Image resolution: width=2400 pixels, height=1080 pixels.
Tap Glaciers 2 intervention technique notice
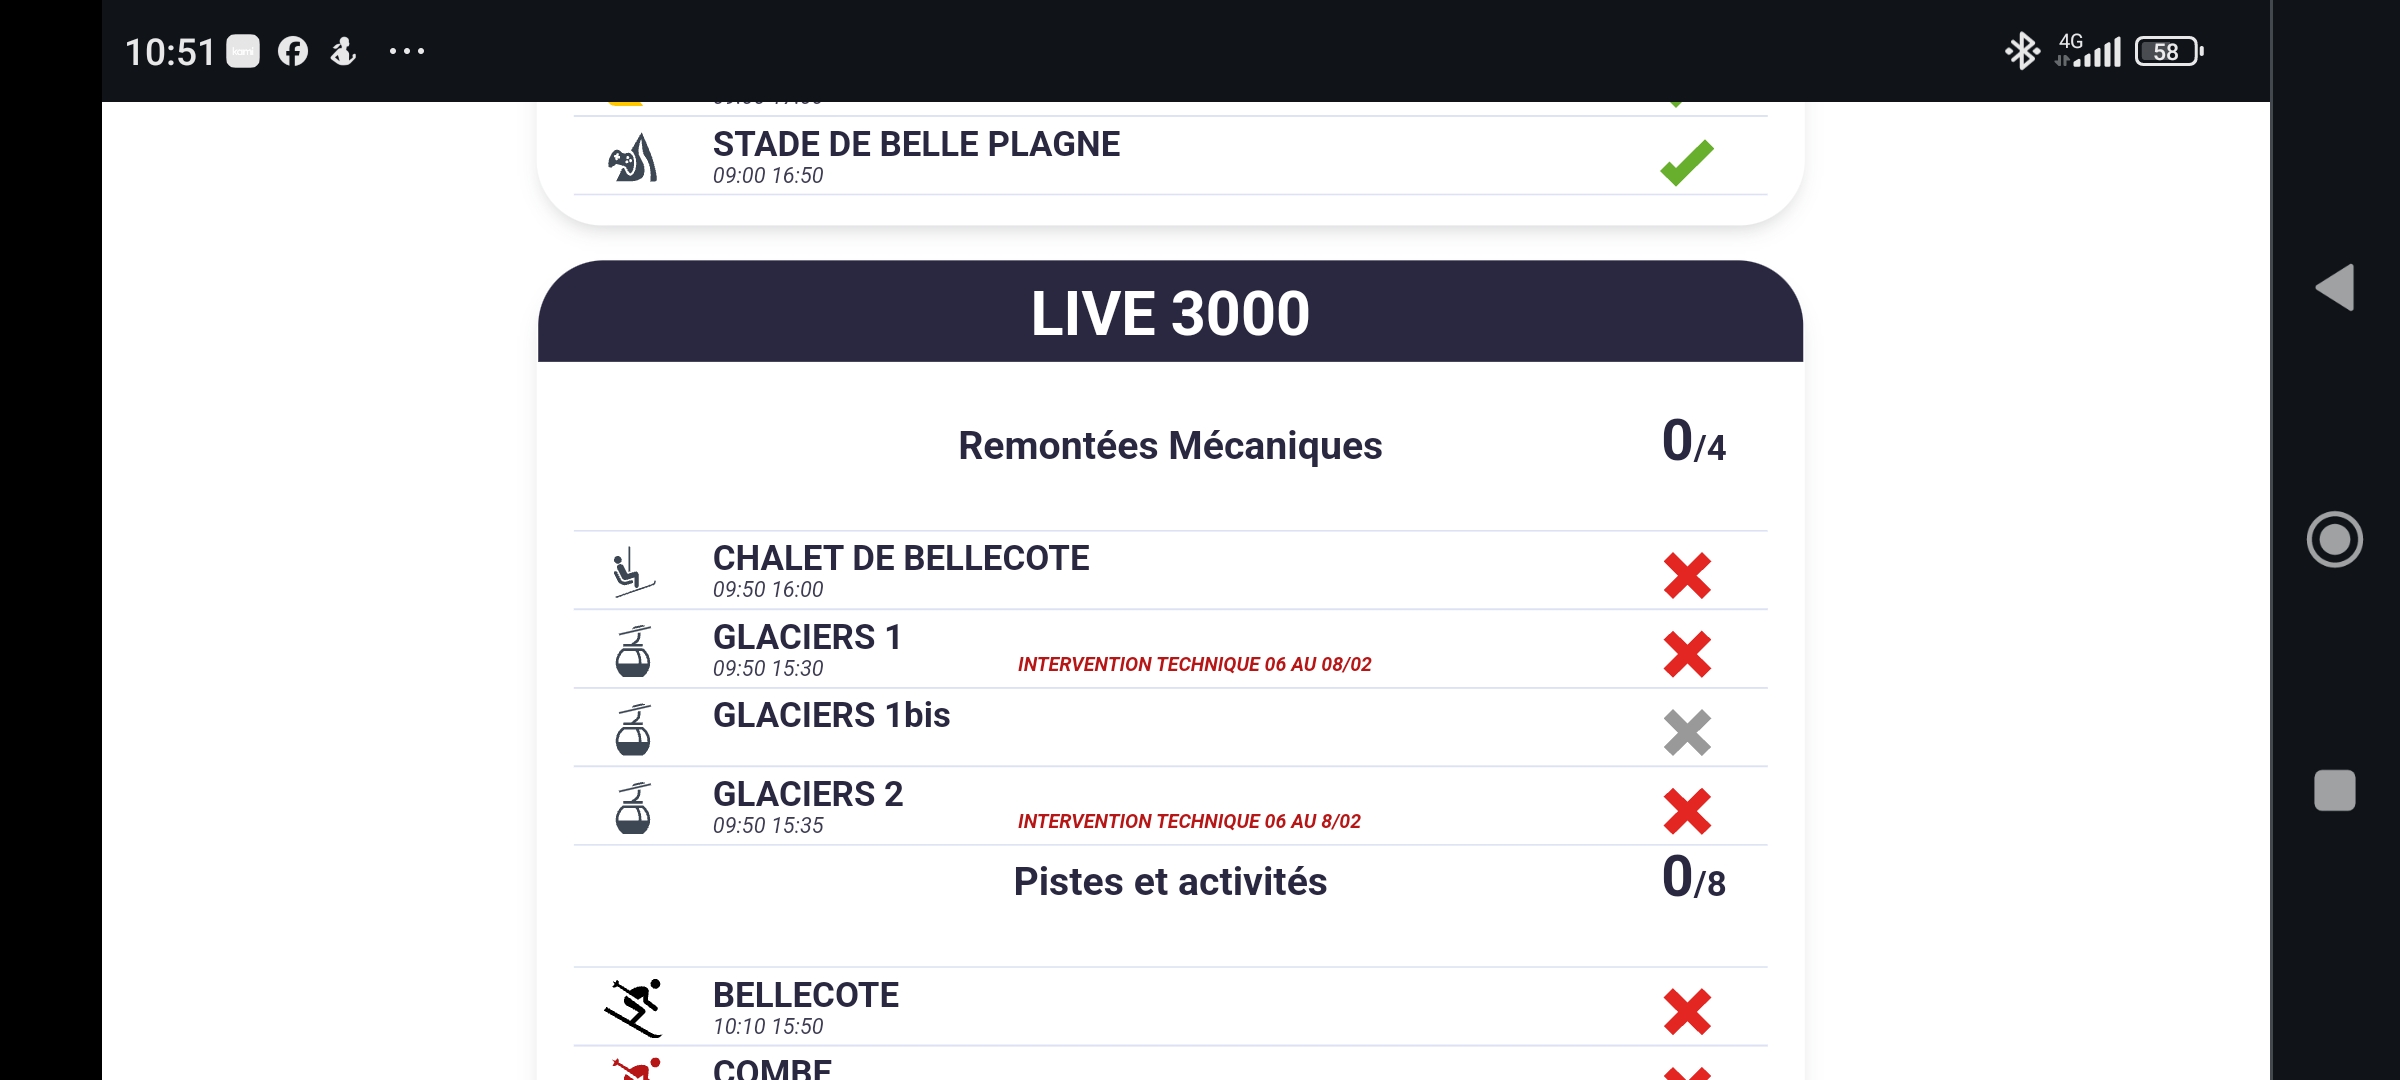pyautogui.click(x=1189, y=822)
